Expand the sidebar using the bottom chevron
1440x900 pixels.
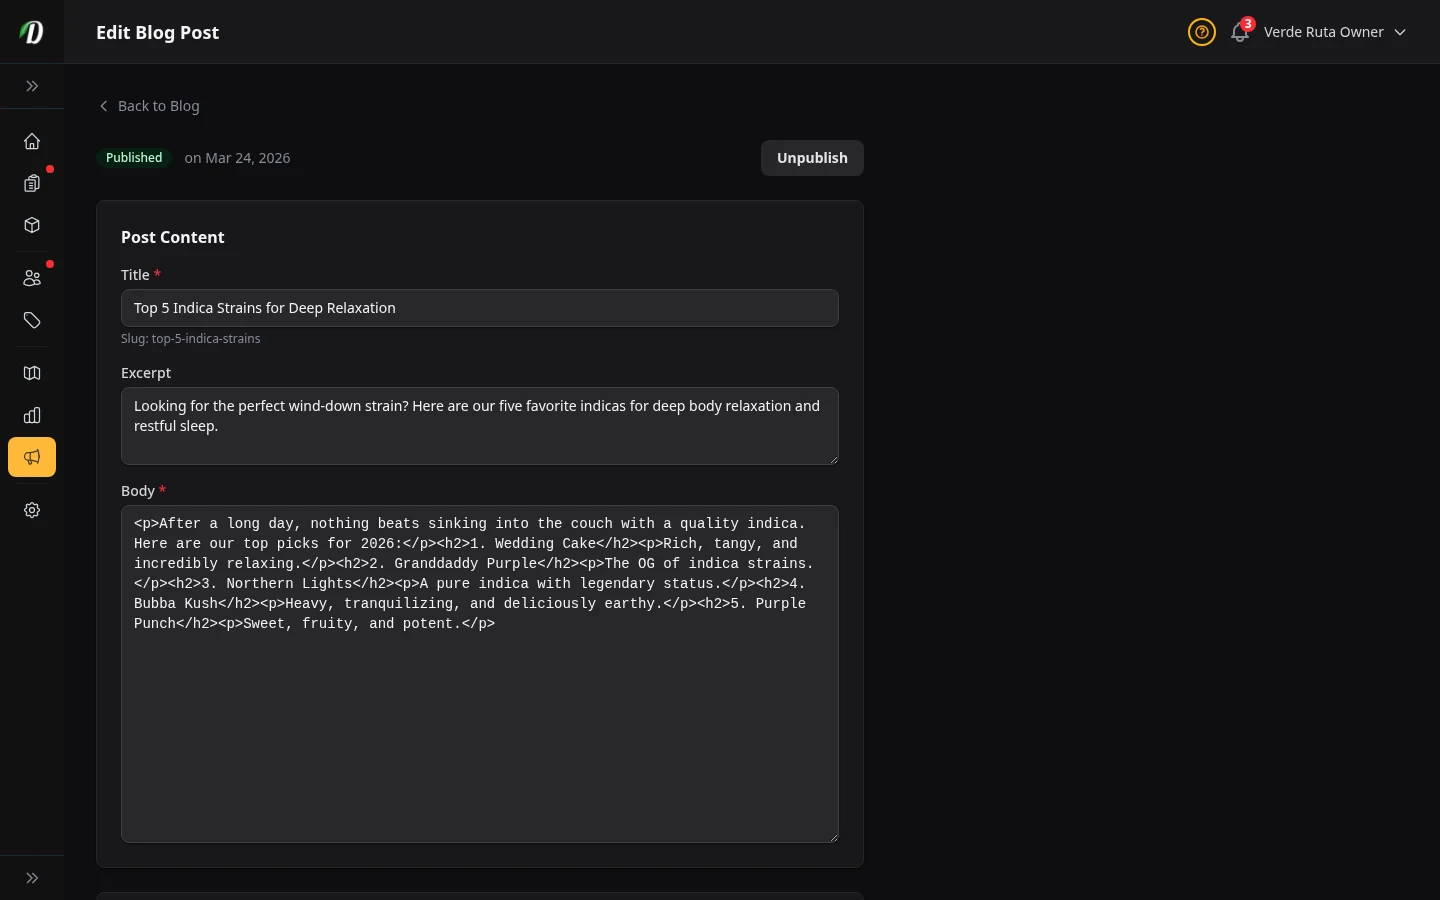(x=32, y=877)
